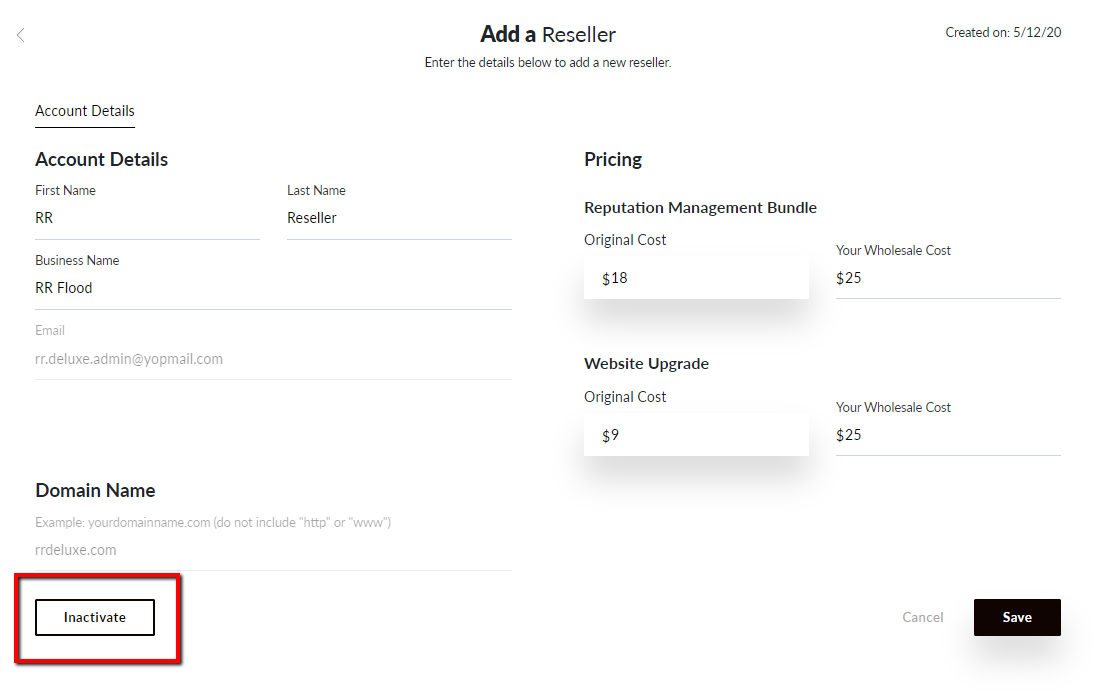
Task: Cancel adding the reseller
Action: (922, 617)
